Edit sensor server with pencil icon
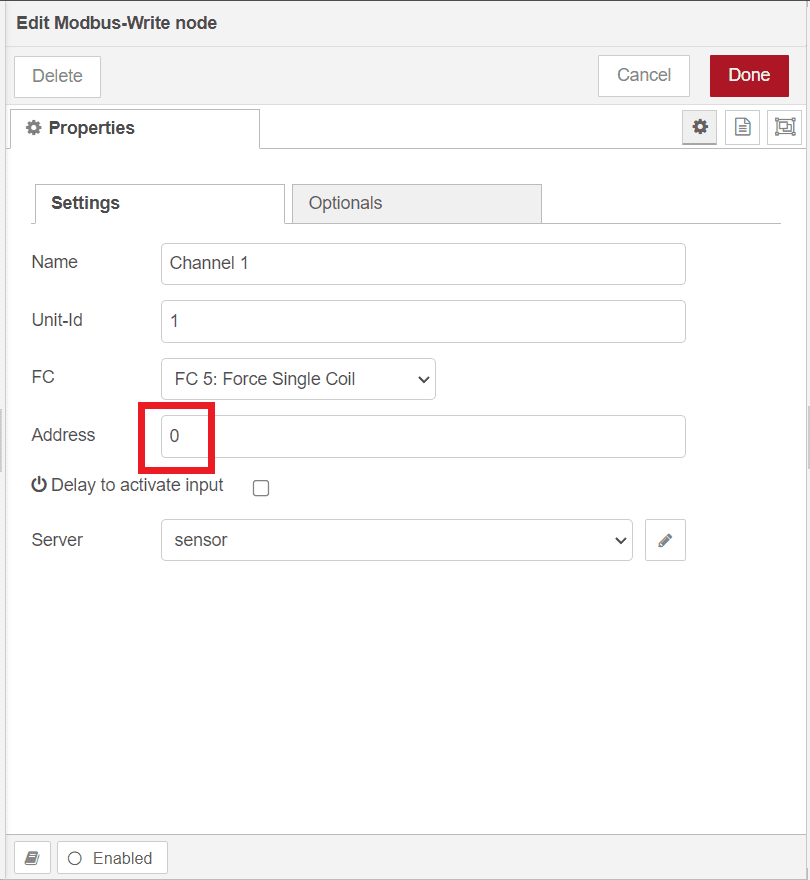The image size is (810, 880). [665, 540]
